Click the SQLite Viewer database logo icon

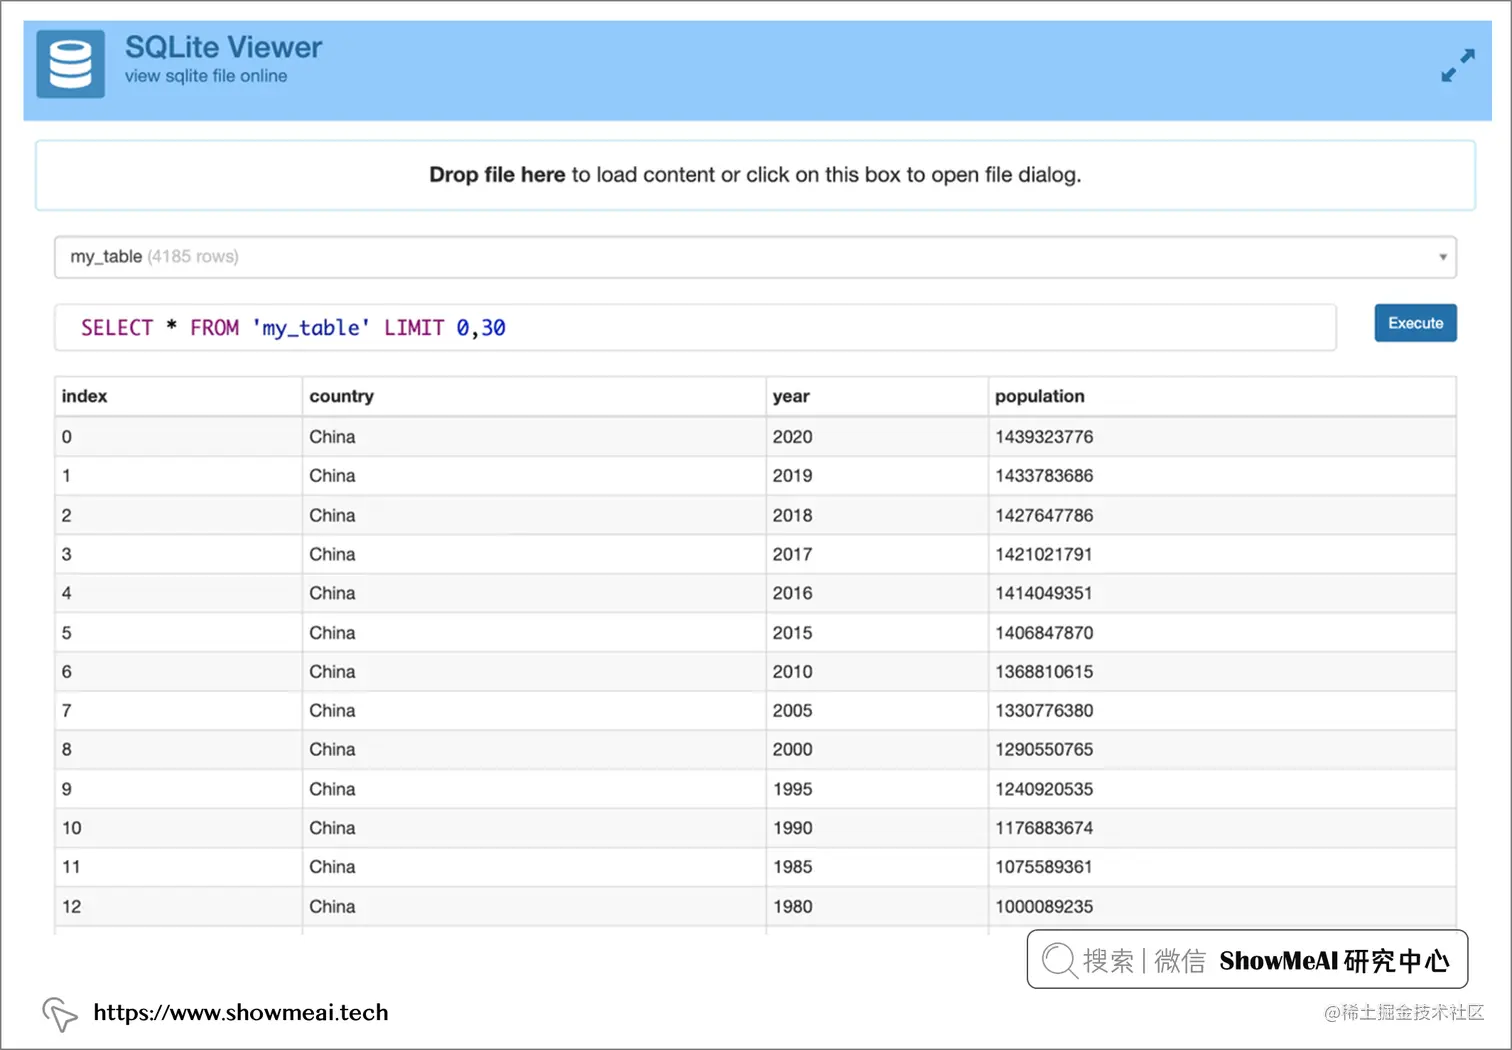pyautogui.click(x=70, y=64)
